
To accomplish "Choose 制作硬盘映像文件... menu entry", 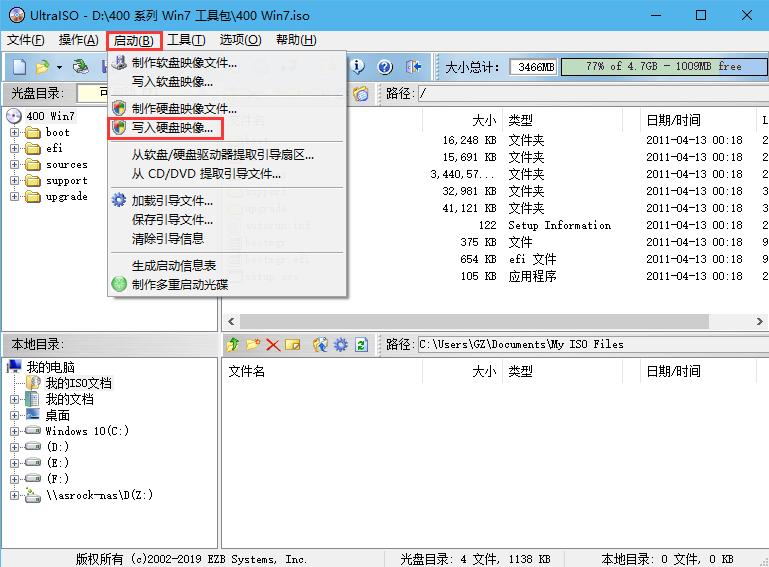I will coord(227,108).
